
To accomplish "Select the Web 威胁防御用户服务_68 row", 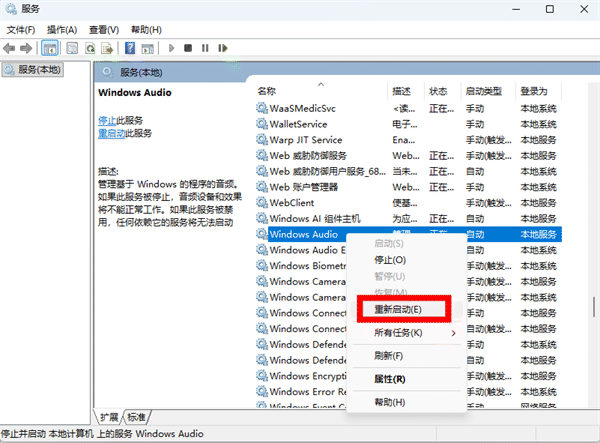I will tap(408, 171).
